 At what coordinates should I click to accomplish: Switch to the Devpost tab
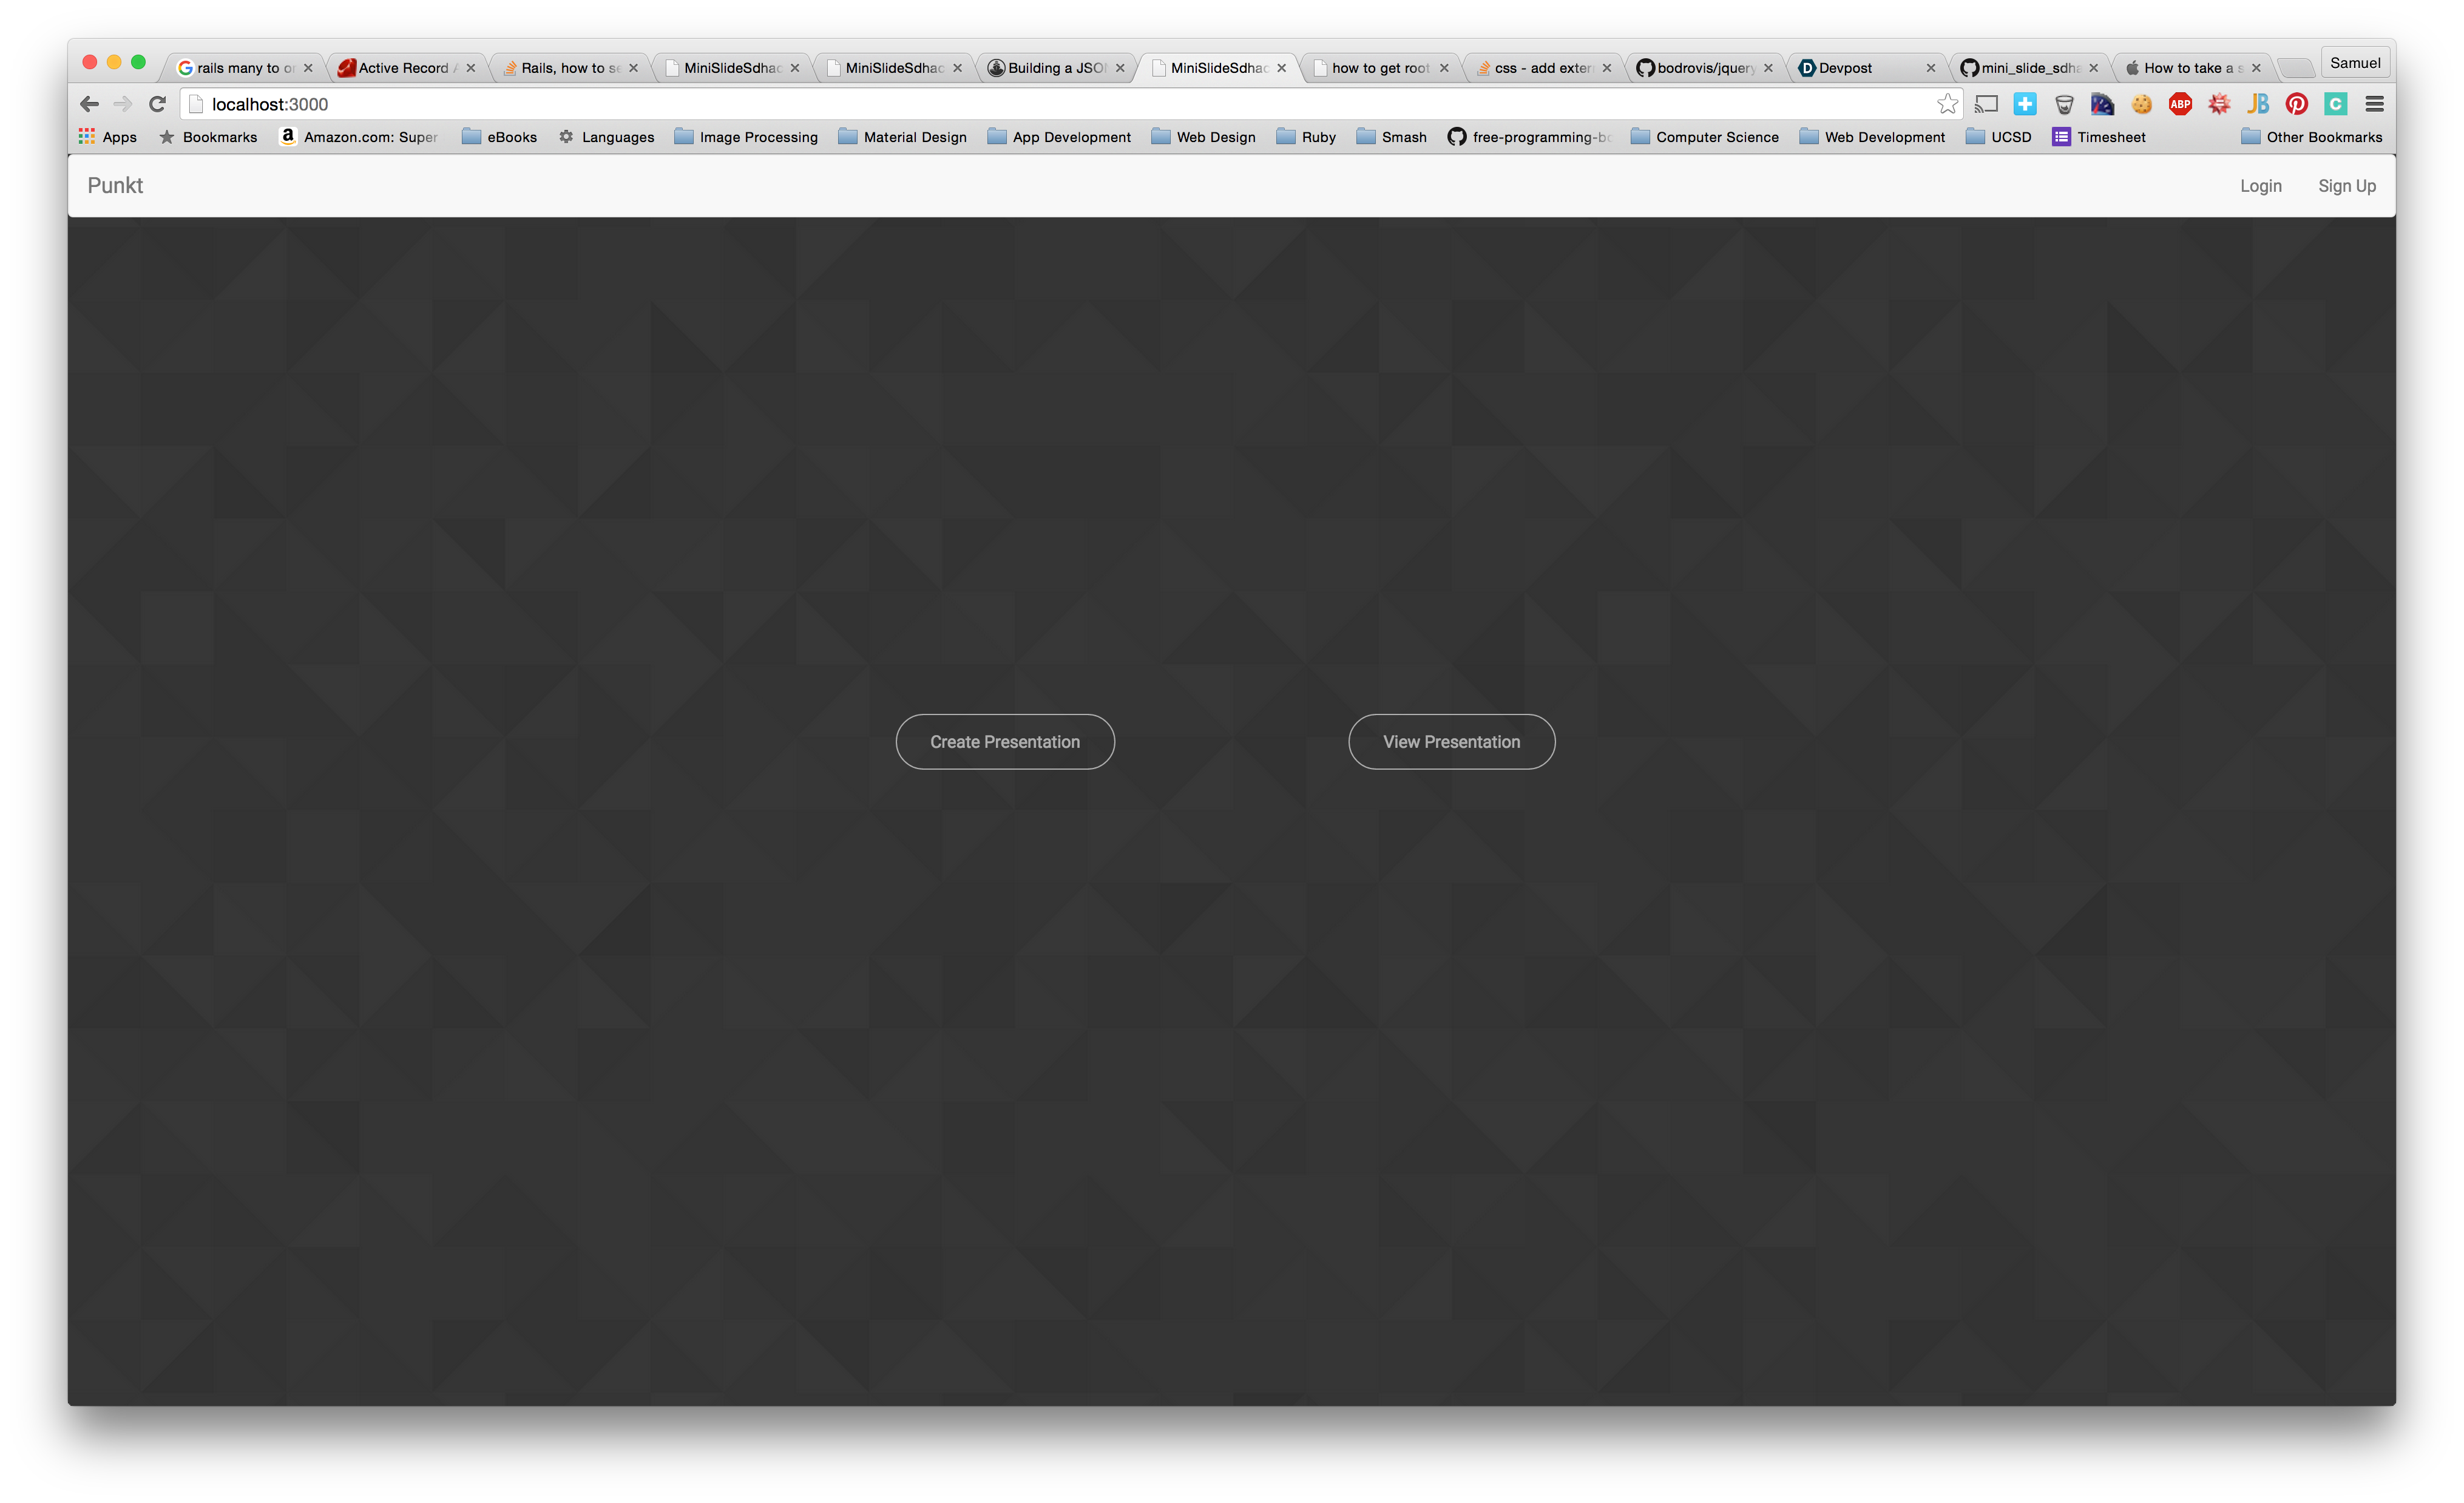tap(1845, 68)
